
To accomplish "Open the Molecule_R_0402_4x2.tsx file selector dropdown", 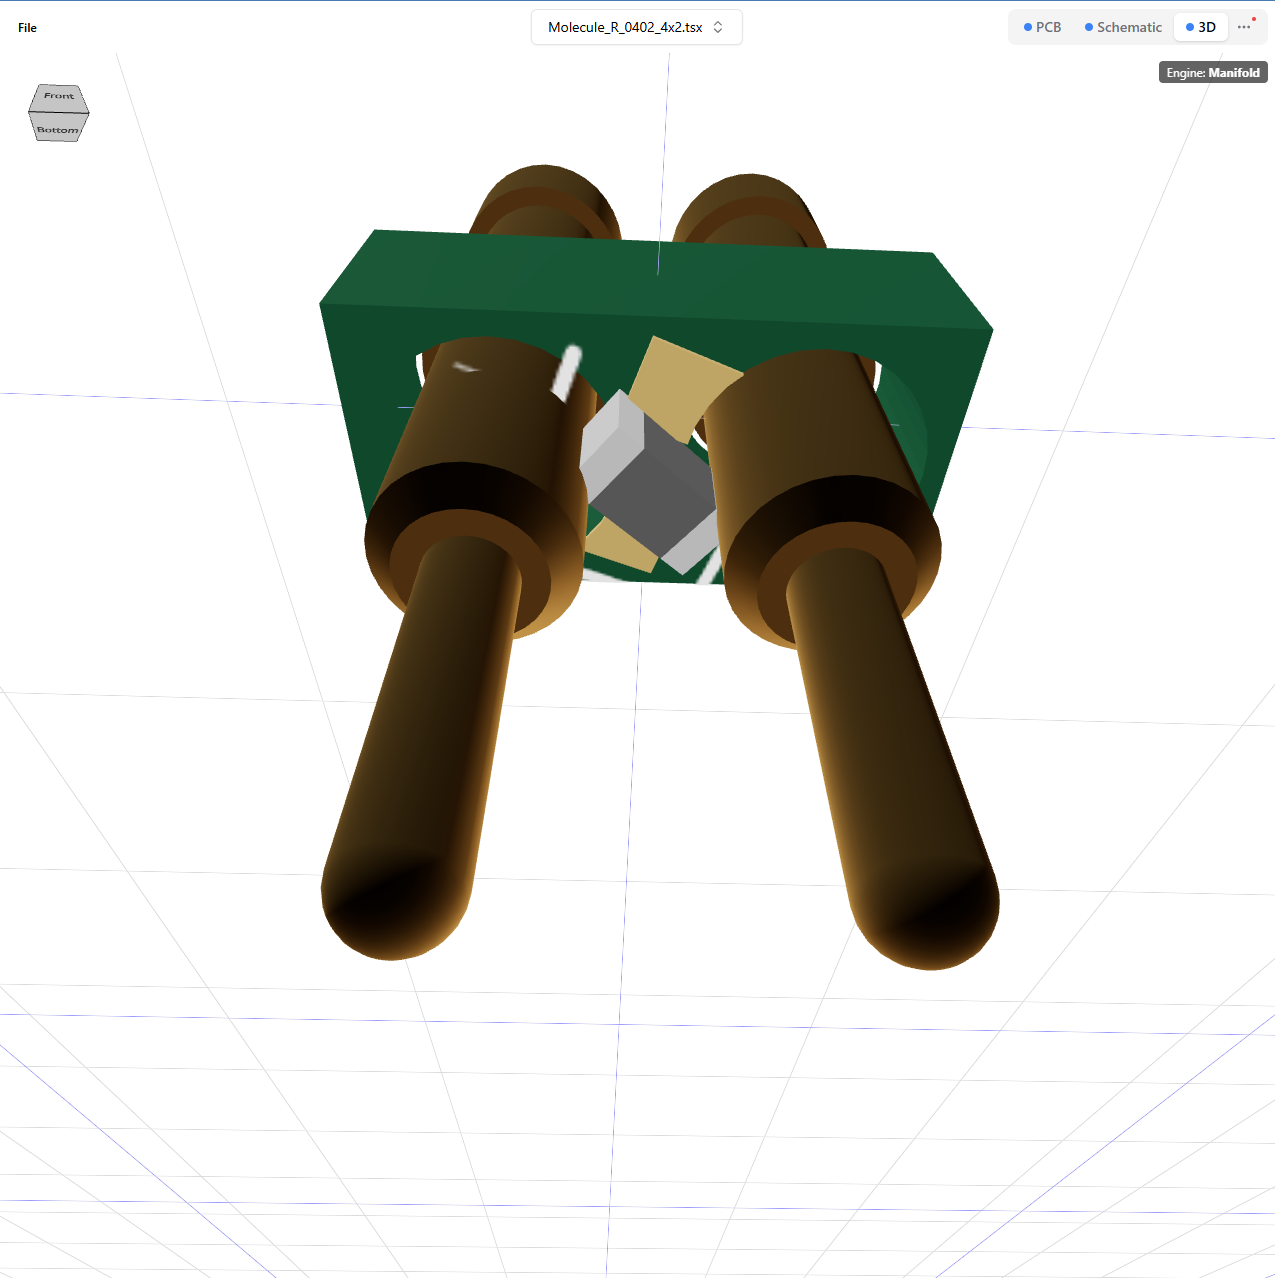I will click(636, 27).
